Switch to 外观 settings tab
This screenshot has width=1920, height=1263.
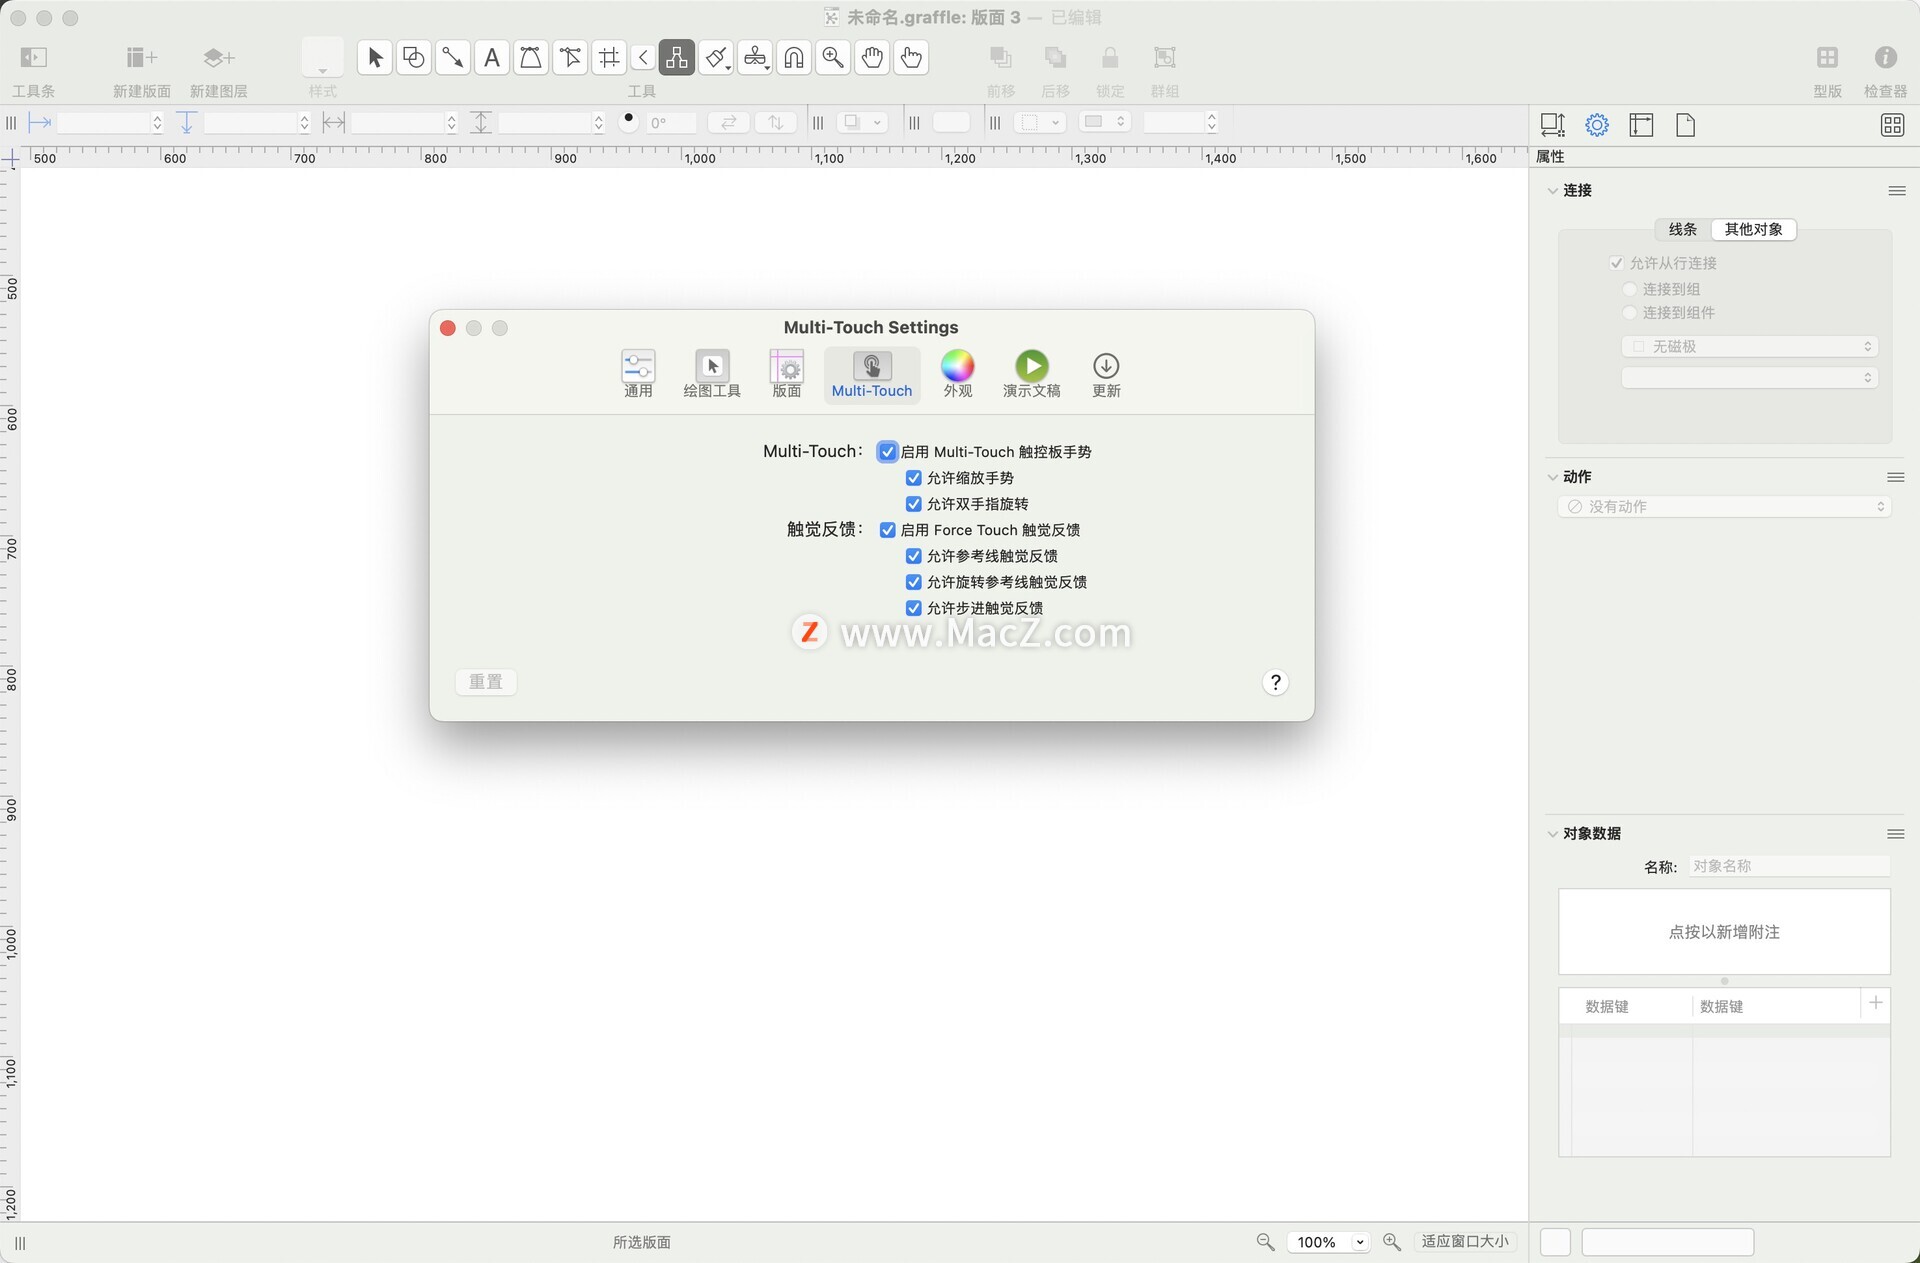(x=957, y=375)
